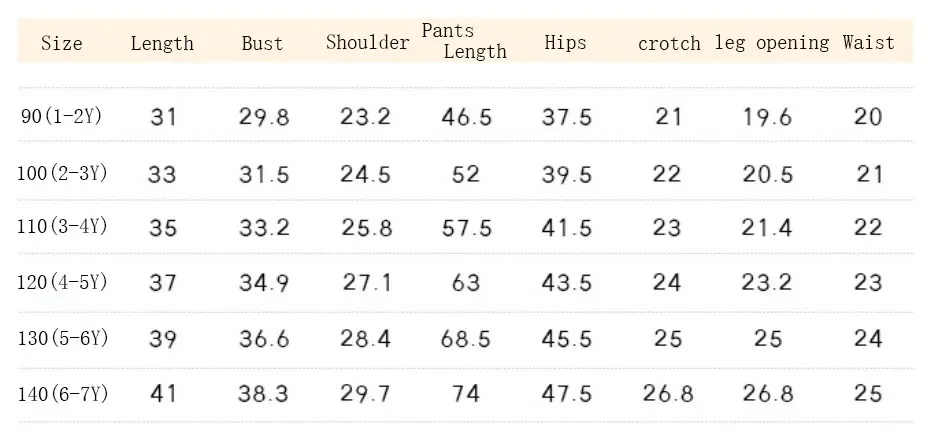Click the Length value 41
The height and width of the screenshot is (434, 950).
[x=162, y=393]
